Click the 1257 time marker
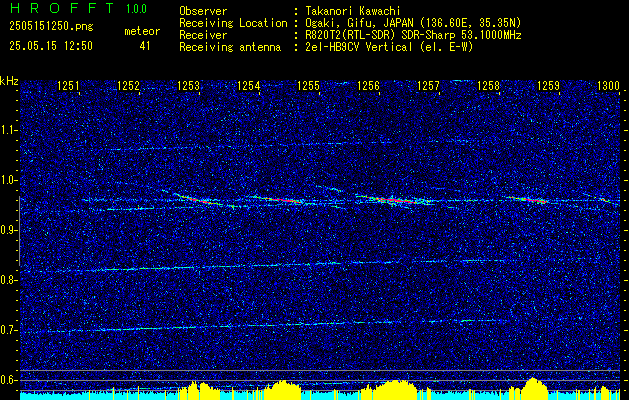Screen dimensions: 629x400 click(428, 85)
